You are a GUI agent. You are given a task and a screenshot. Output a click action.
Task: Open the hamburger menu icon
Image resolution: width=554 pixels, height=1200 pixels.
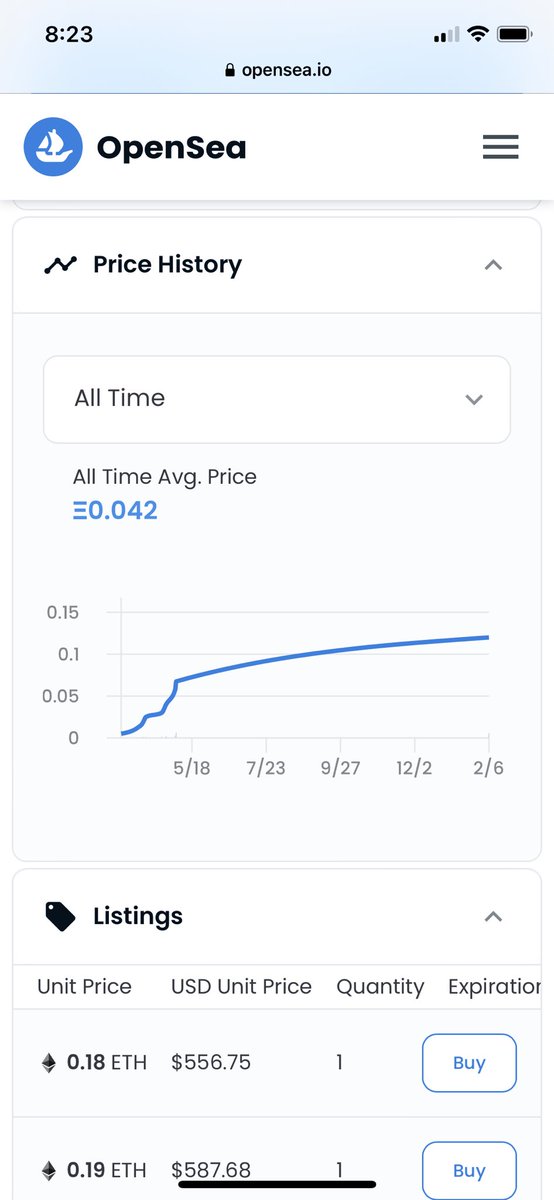(500, 147)
